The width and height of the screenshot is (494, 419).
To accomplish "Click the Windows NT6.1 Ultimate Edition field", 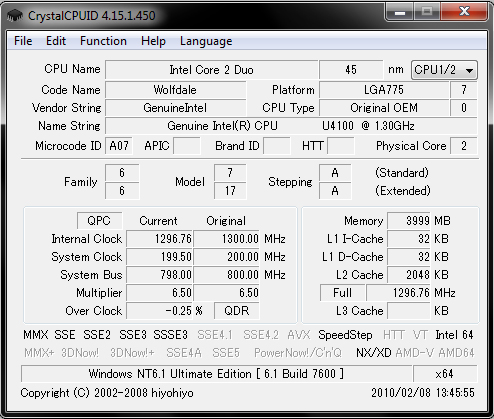I will pos(217,374).
